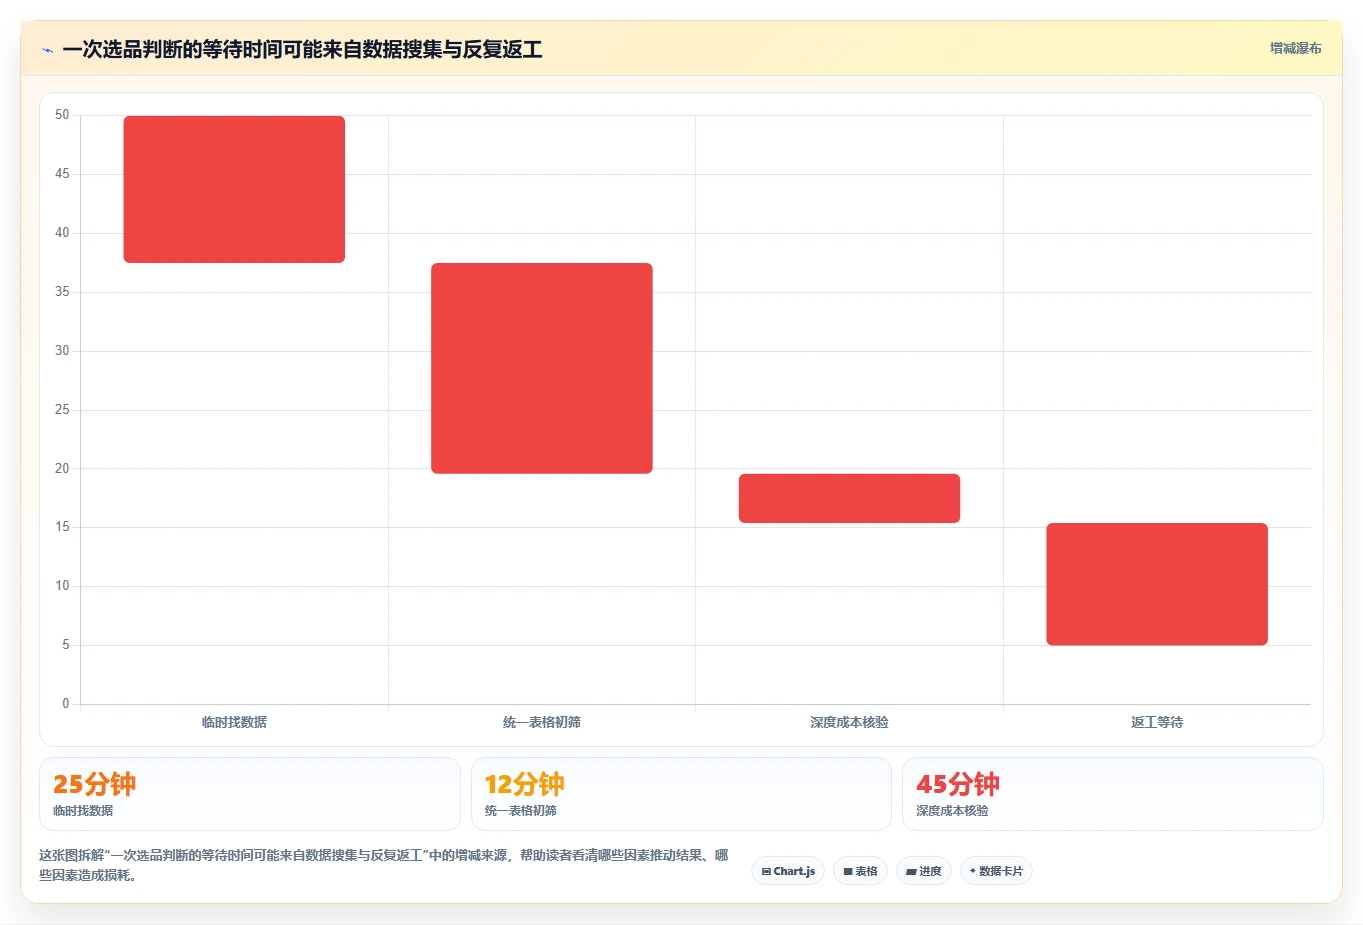The image size is (1363, 925).
Task: Click the y-axis value 35
Action: click(x=62, y=292)
